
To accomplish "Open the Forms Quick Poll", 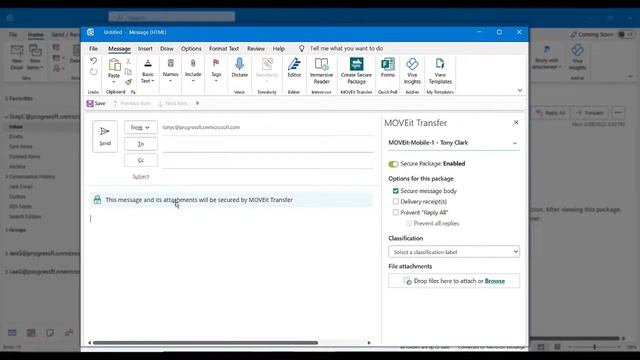I will 387,68.
